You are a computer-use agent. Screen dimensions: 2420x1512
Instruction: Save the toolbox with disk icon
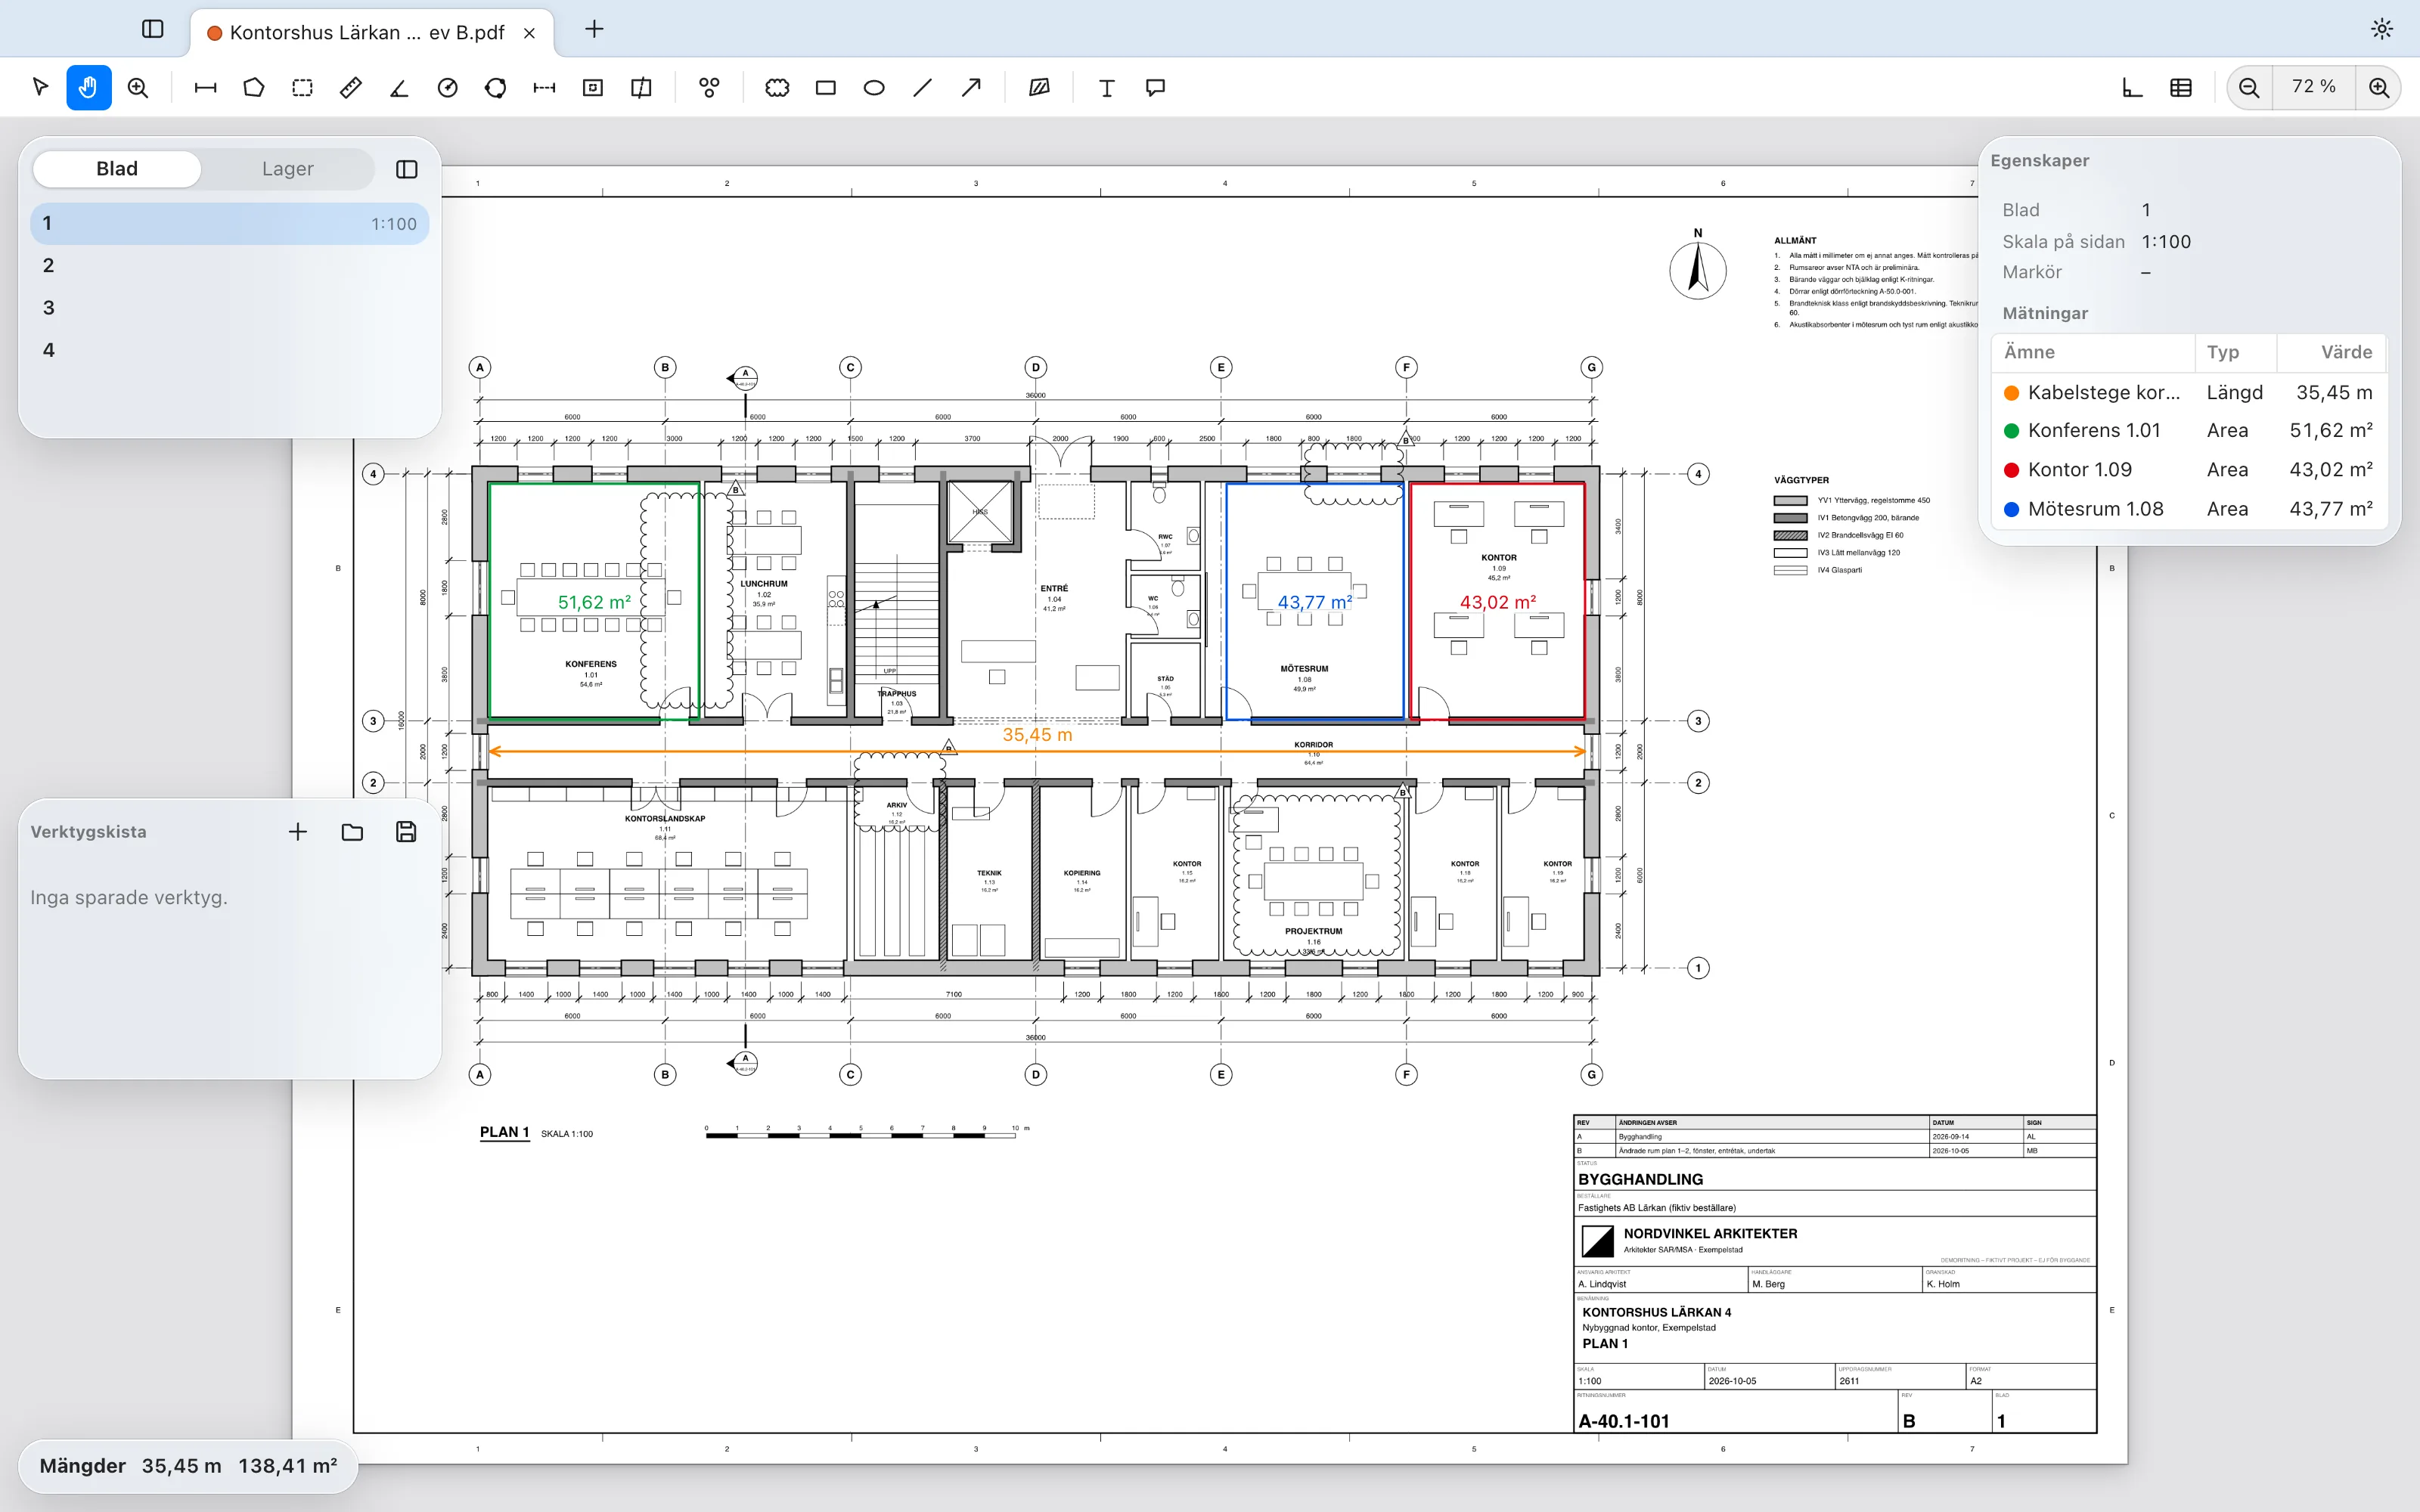[x=406, y=832]
